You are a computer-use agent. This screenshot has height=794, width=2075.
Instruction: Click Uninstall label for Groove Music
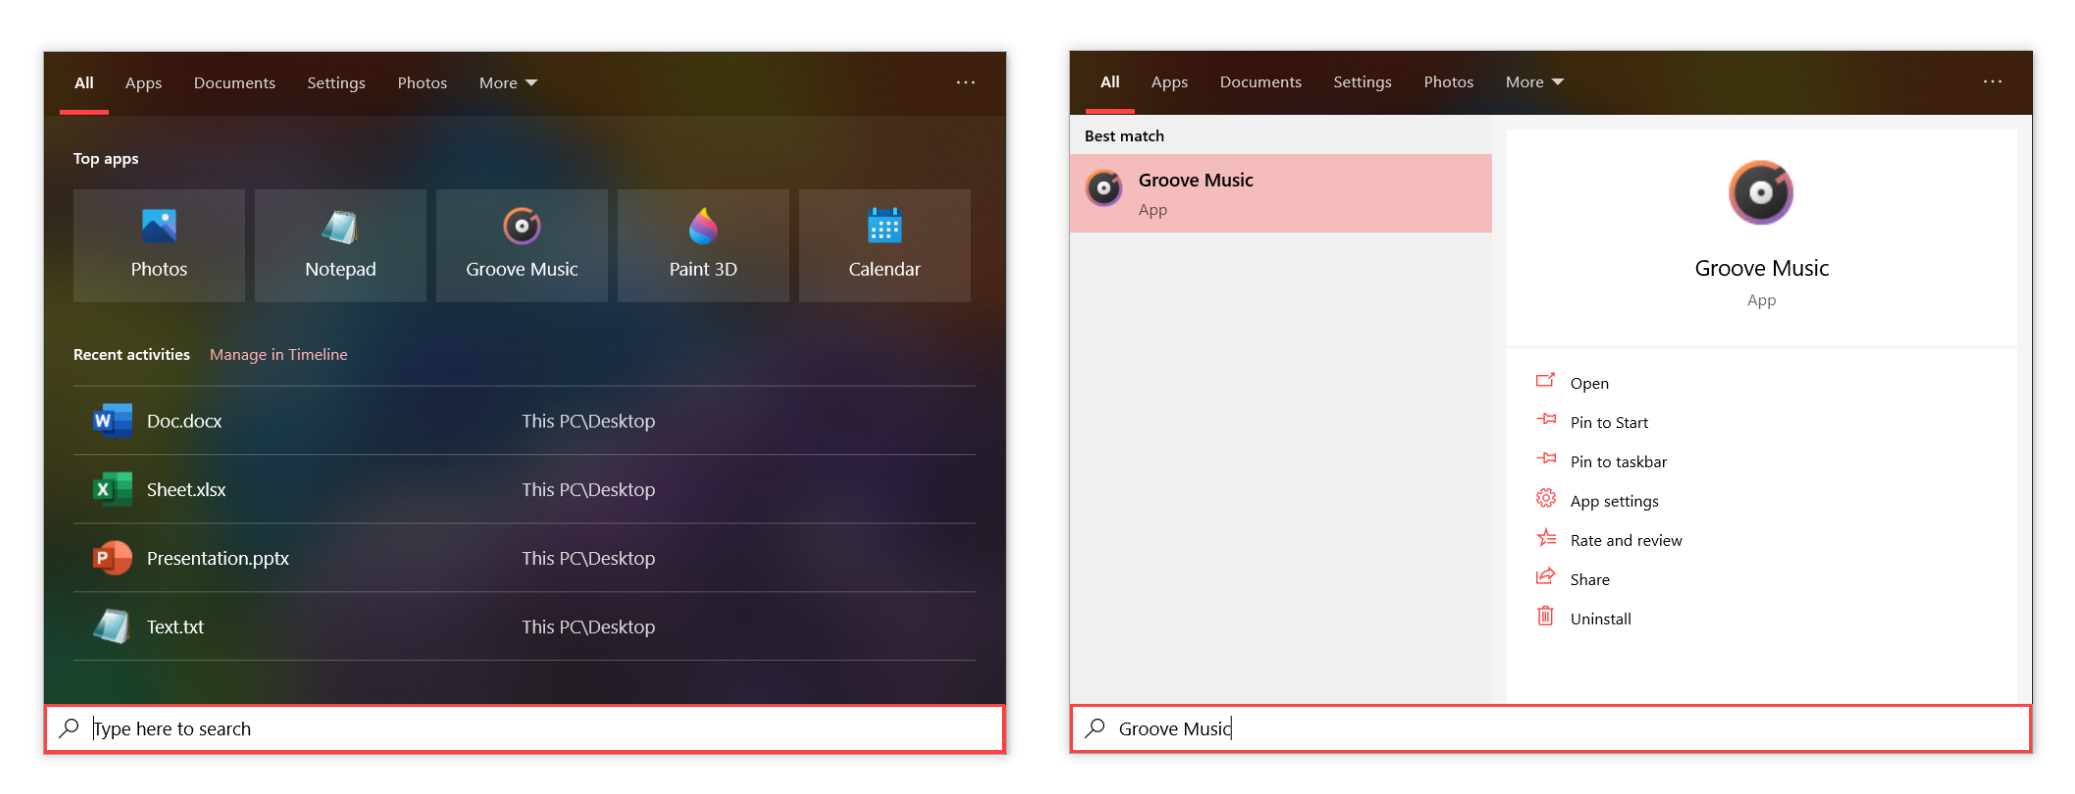[1600, 618]
